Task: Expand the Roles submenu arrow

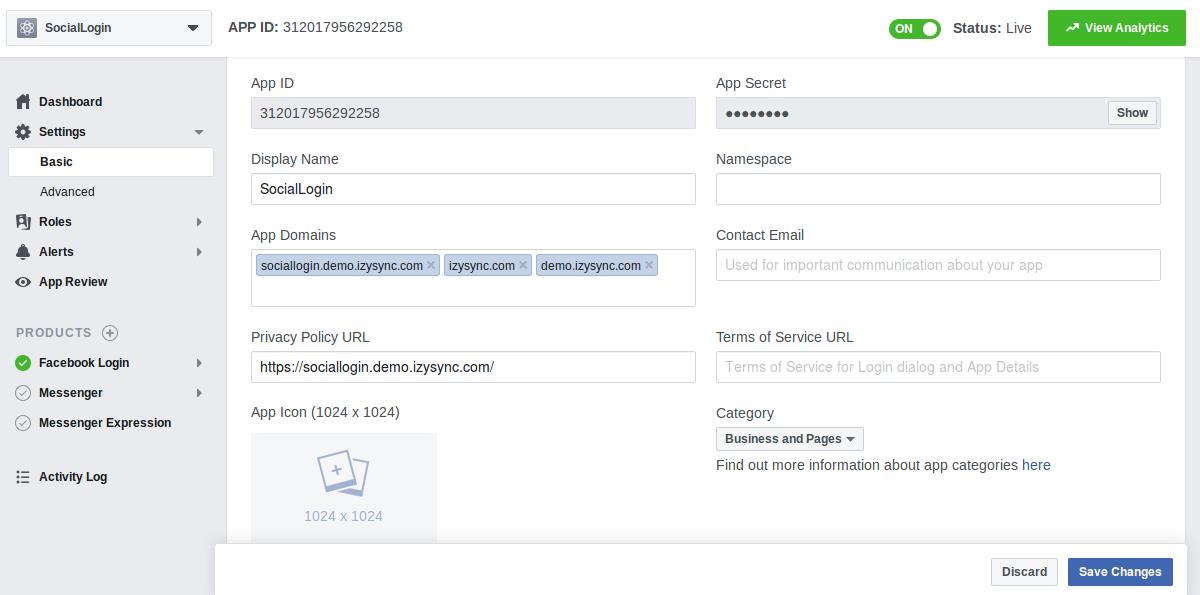Action: [x=199, y=222]
